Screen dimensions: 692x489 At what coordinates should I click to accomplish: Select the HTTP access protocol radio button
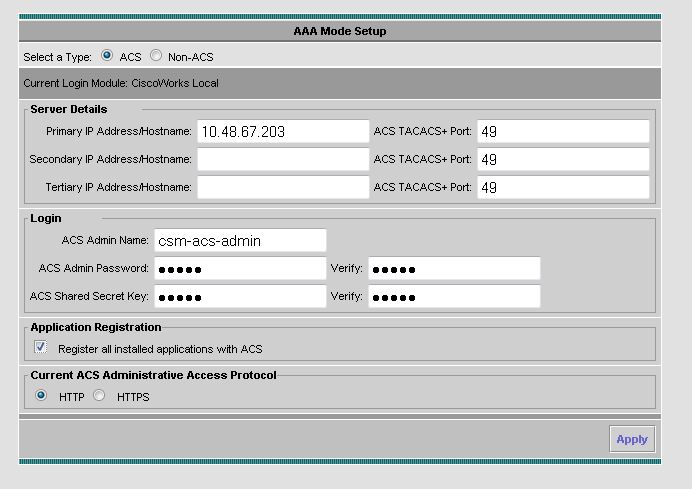point(41,395)
